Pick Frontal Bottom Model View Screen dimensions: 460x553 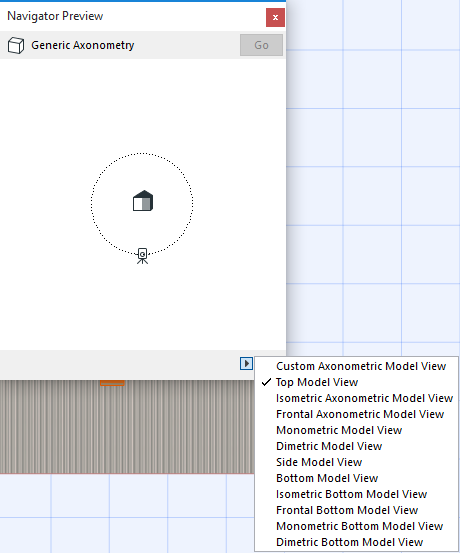356,510
